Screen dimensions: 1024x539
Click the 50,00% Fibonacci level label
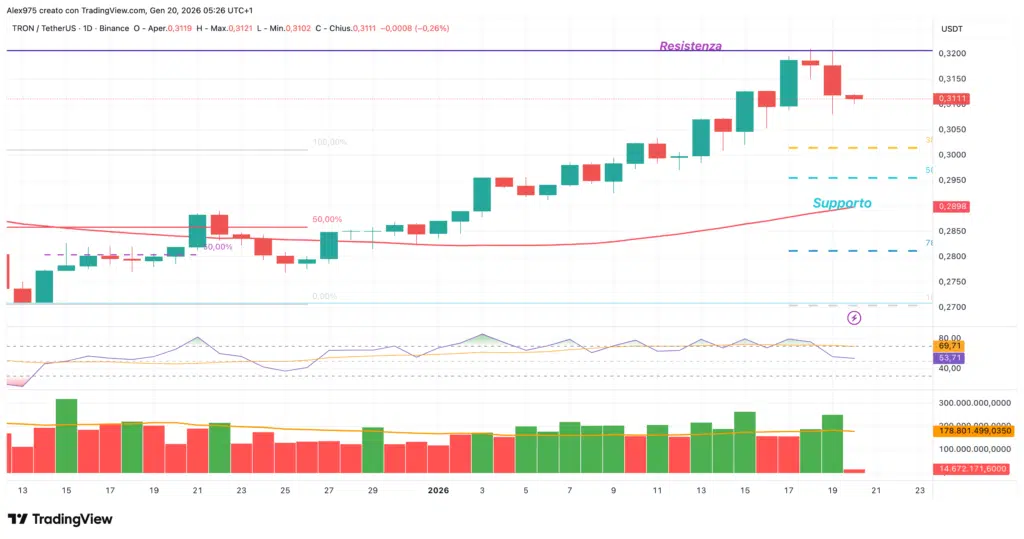coord(327,219)
